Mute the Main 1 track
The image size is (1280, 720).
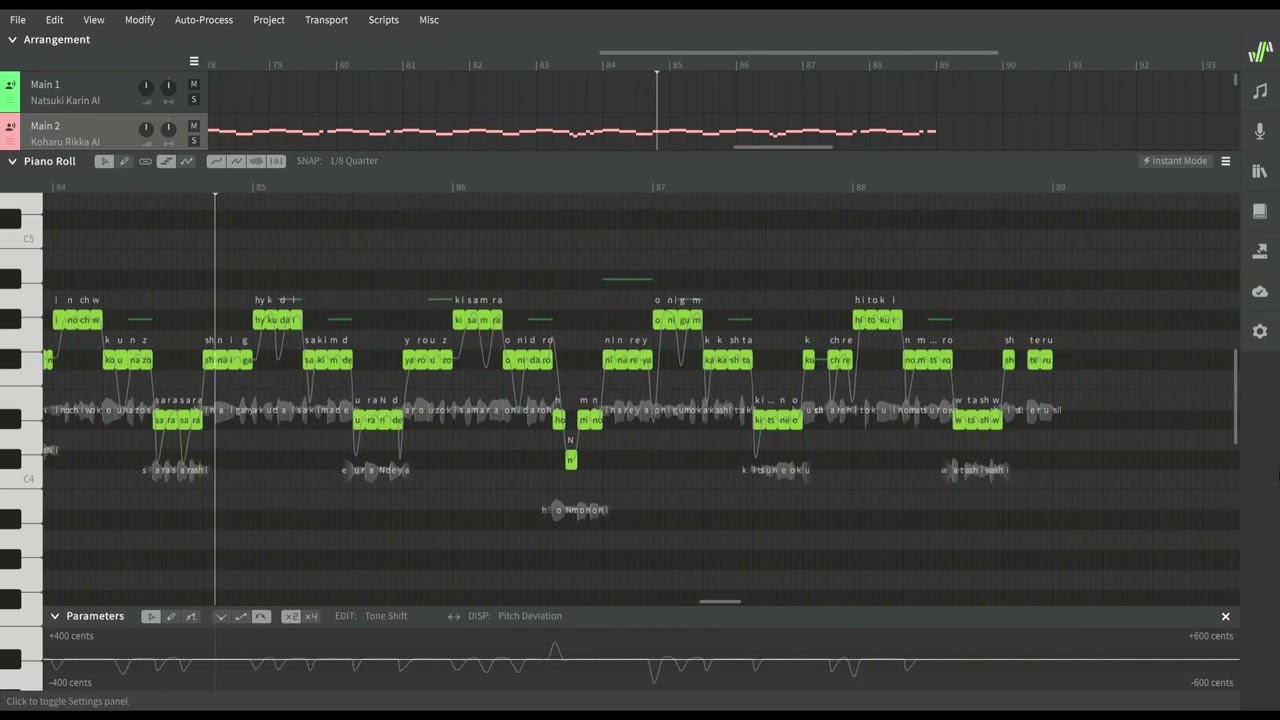[x=194, y=84]
